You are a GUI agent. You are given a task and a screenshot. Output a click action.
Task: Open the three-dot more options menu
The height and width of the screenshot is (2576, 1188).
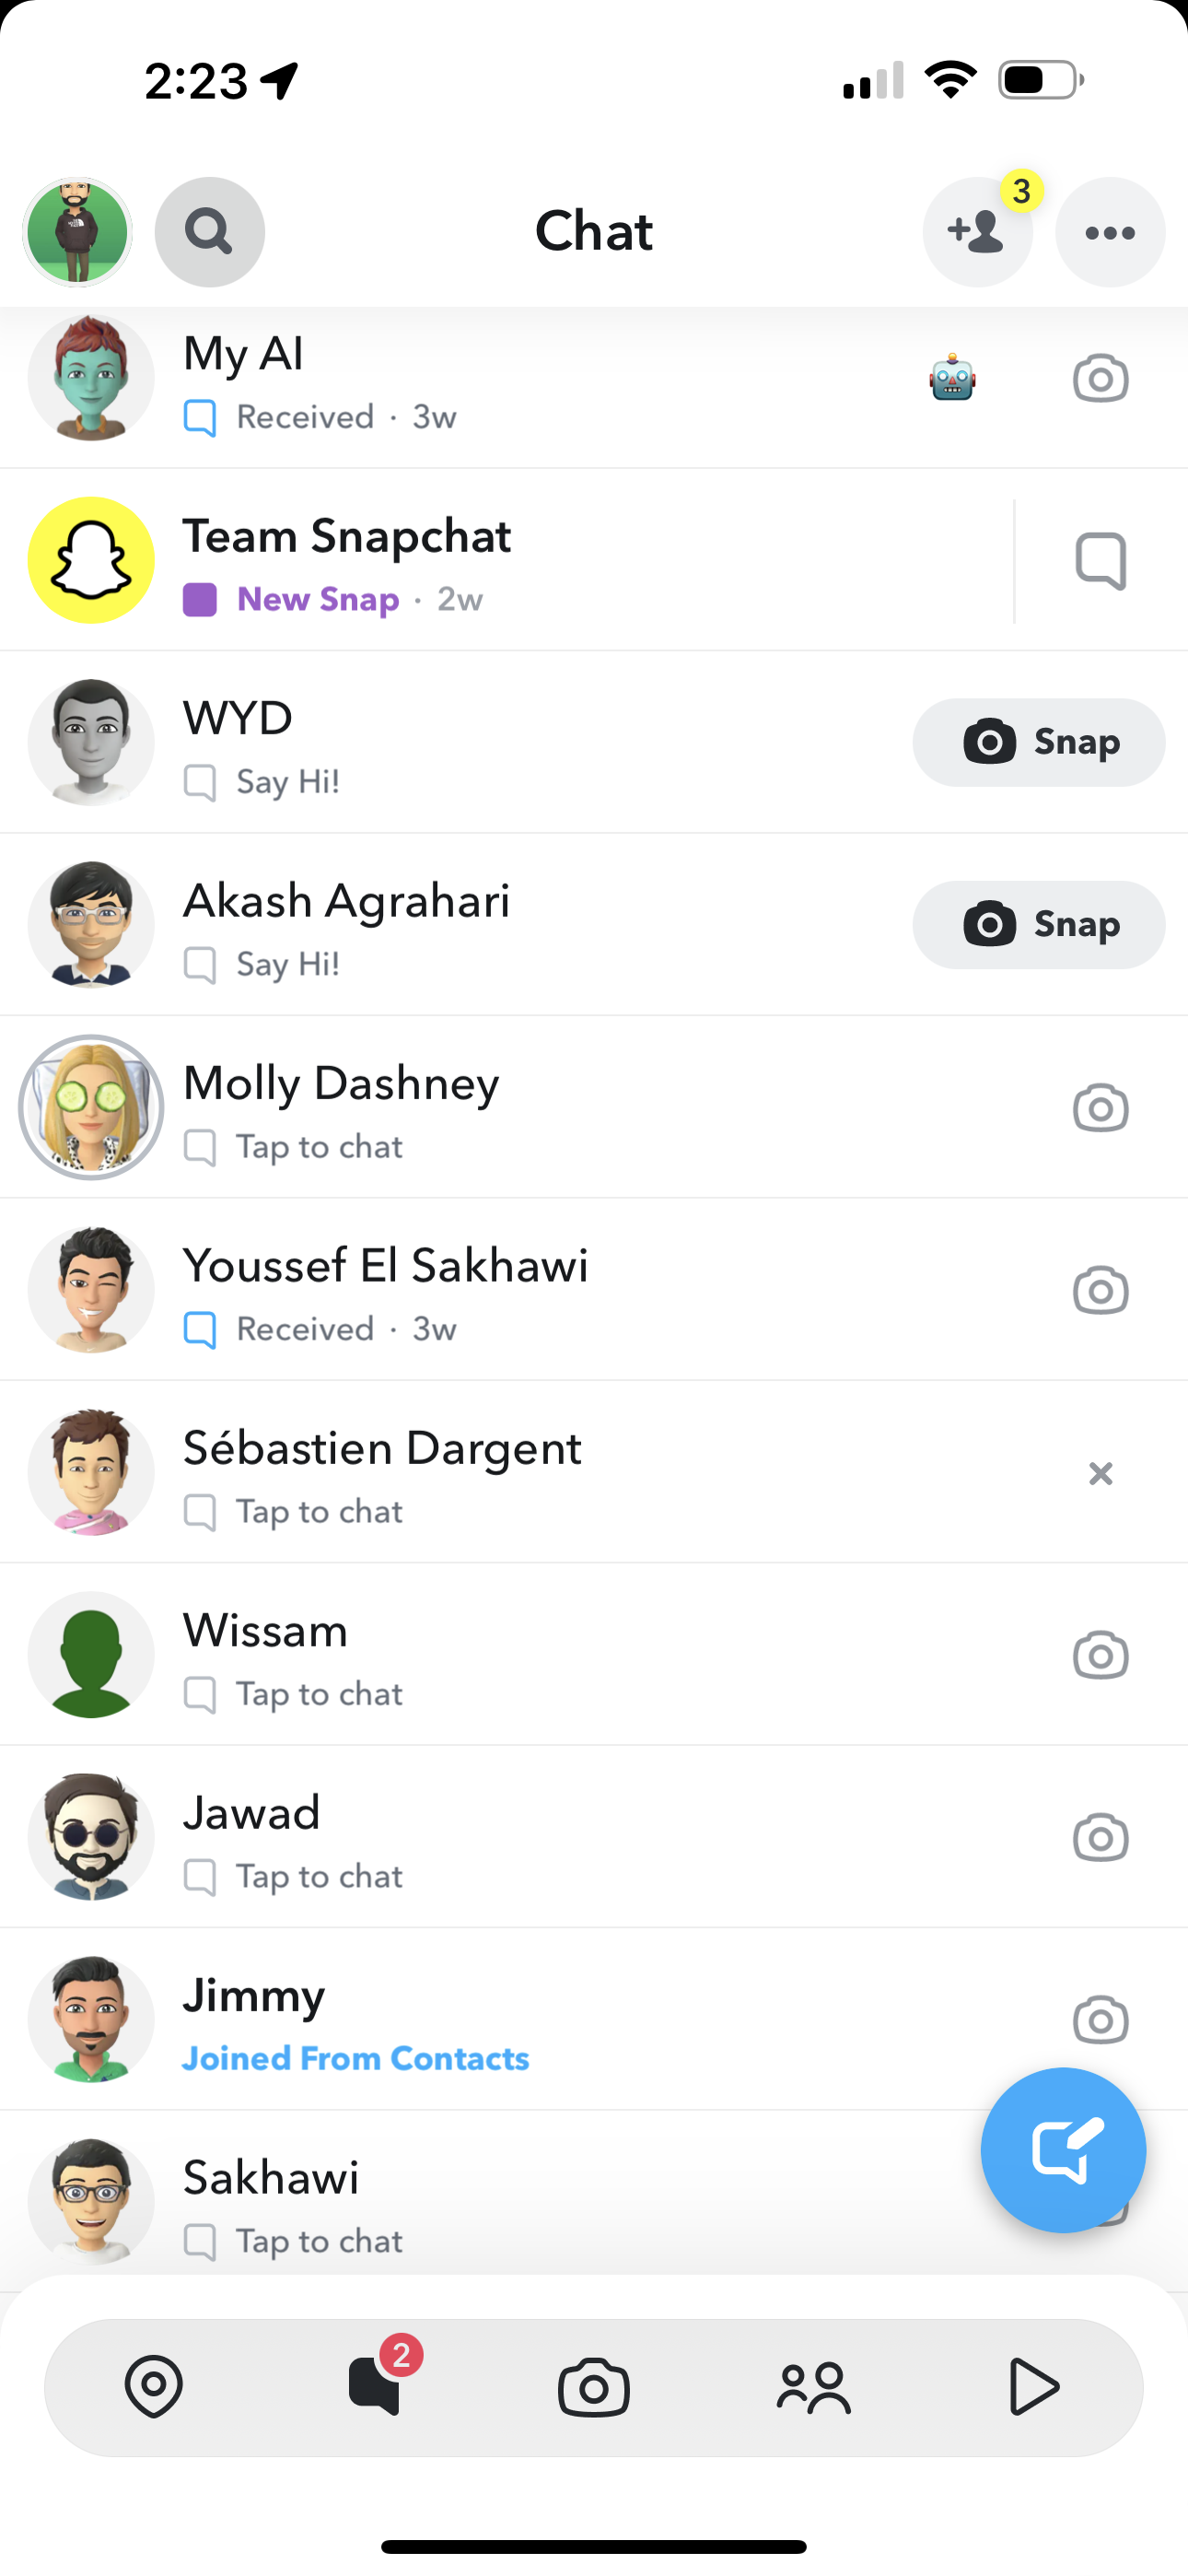1110,232
